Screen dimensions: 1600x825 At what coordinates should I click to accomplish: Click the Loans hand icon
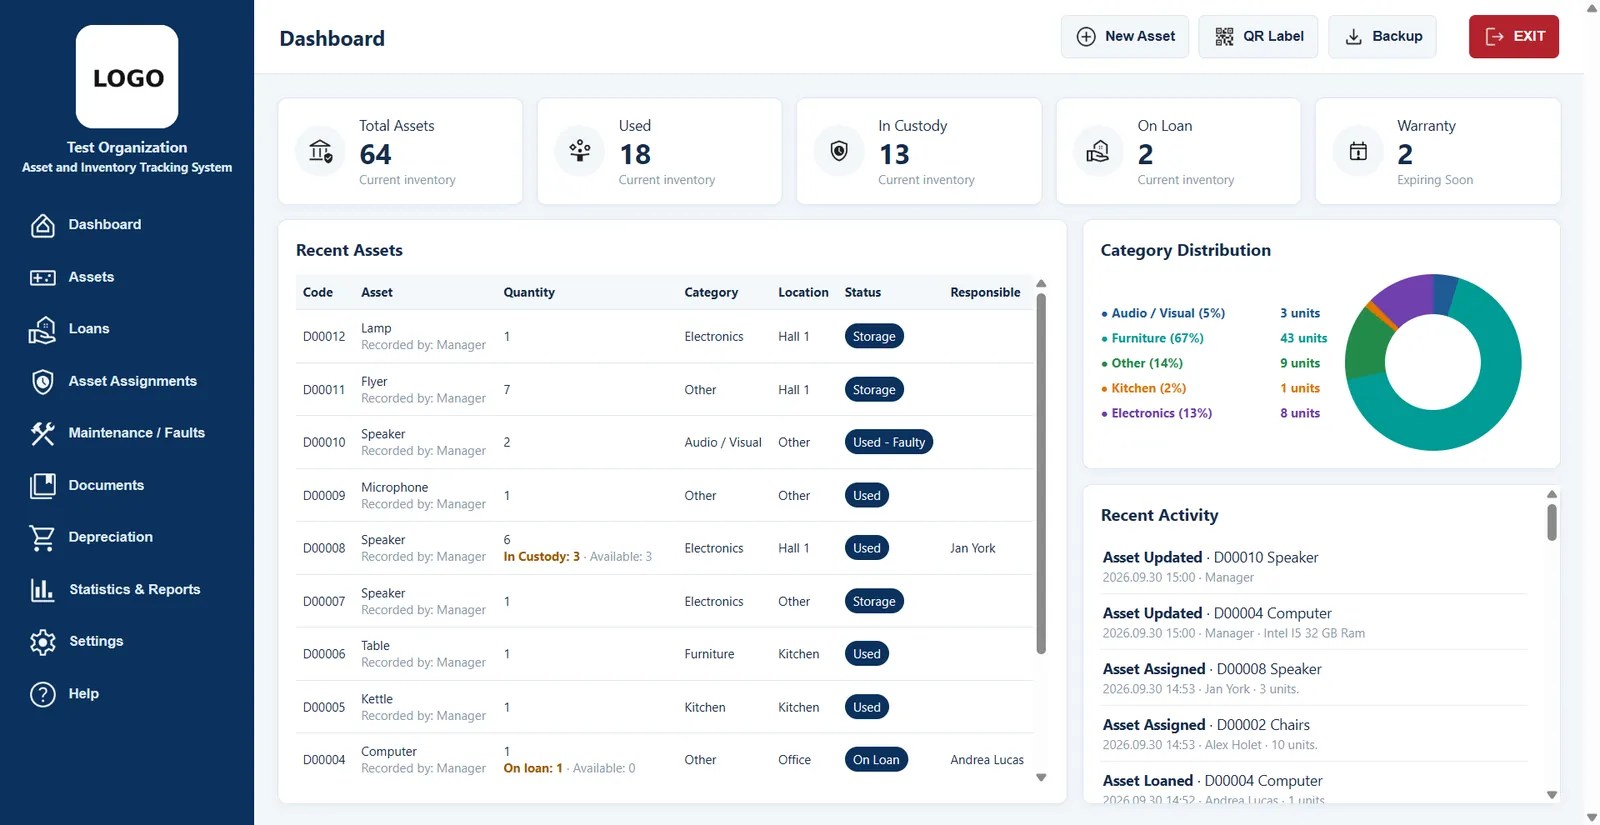point(42,329)
